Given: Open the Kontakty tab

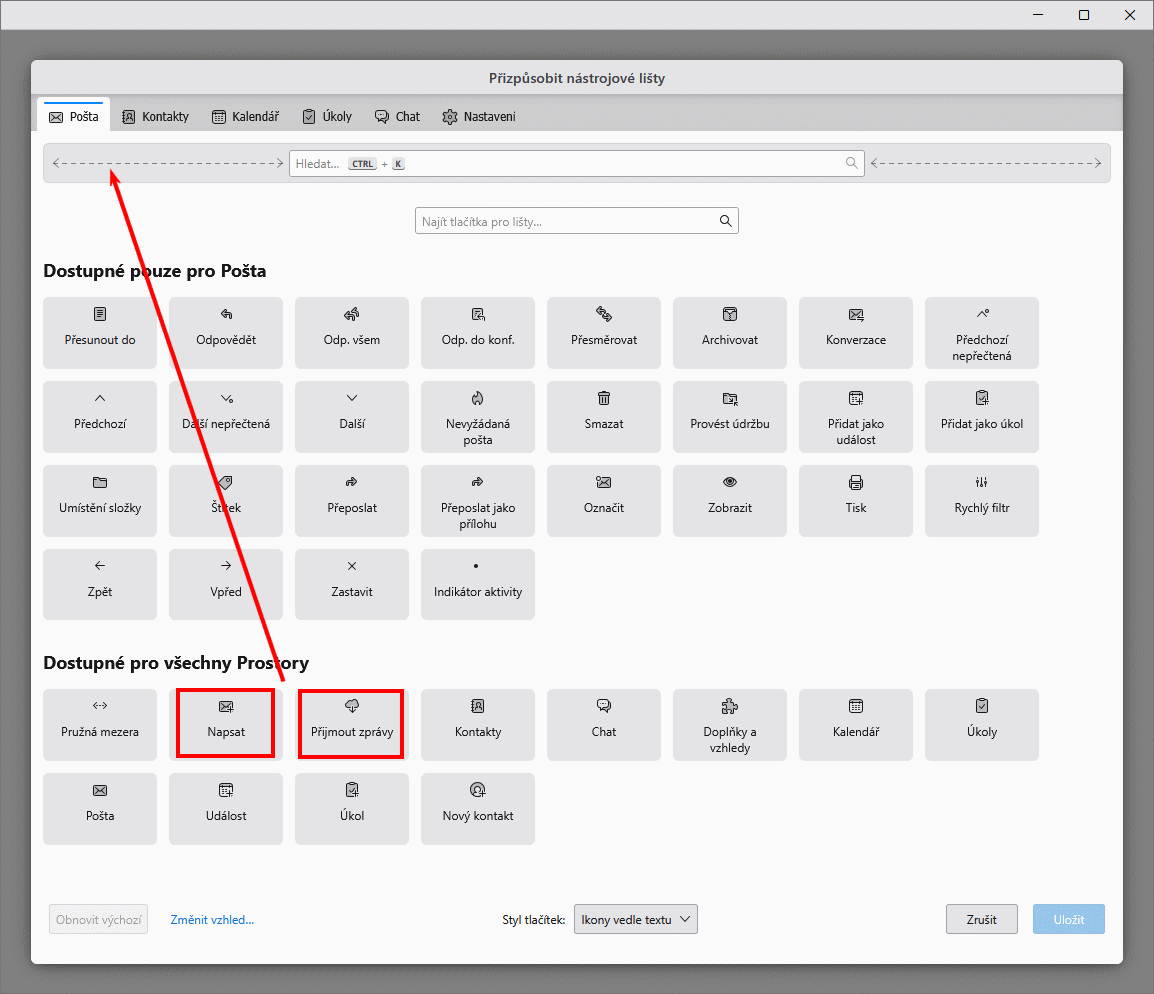Looking at the screenshot, I should pos(155,116).
